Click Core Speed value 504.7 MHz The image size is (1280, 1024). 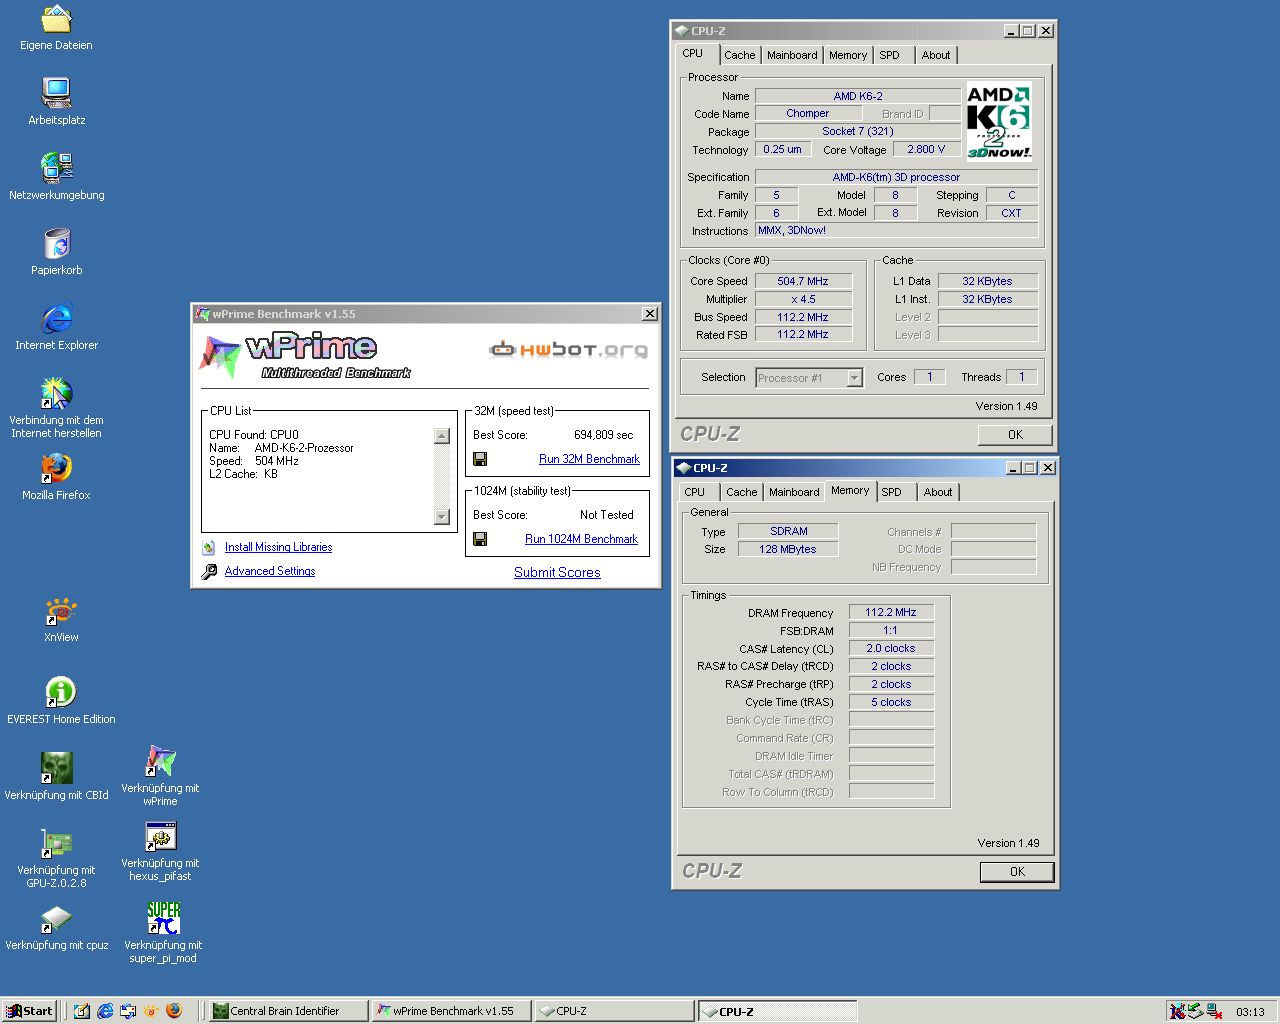[803, 281]
